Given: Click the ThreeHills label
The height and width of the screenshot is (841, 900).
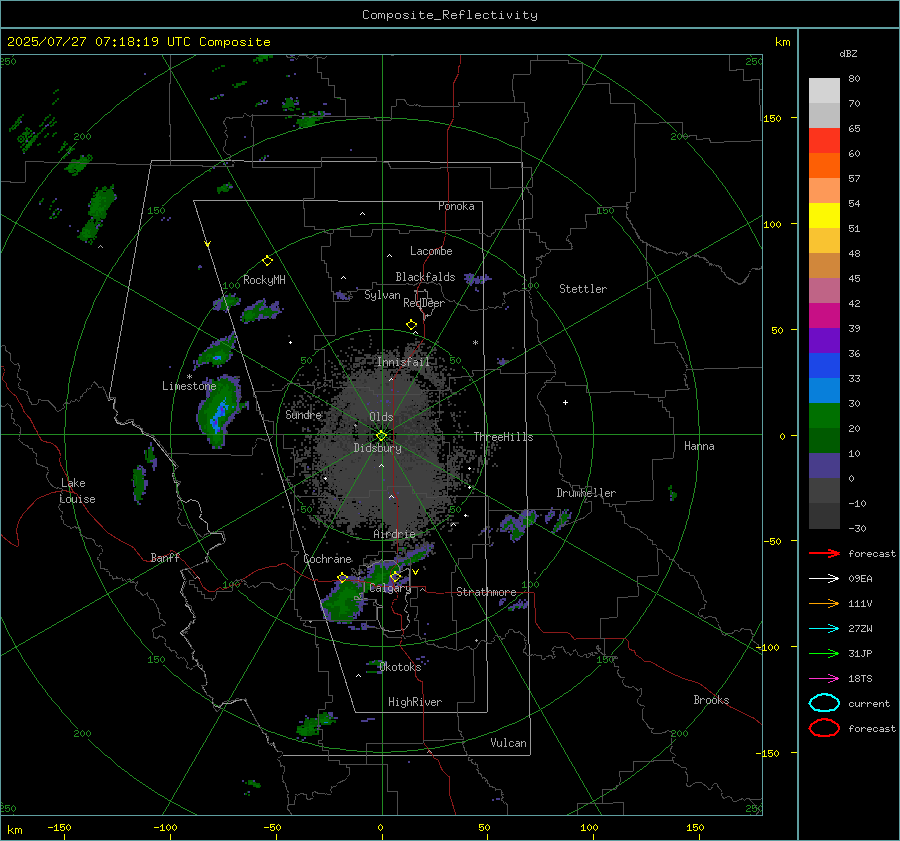Looking at the screenshot, I should tap(503, 437).
